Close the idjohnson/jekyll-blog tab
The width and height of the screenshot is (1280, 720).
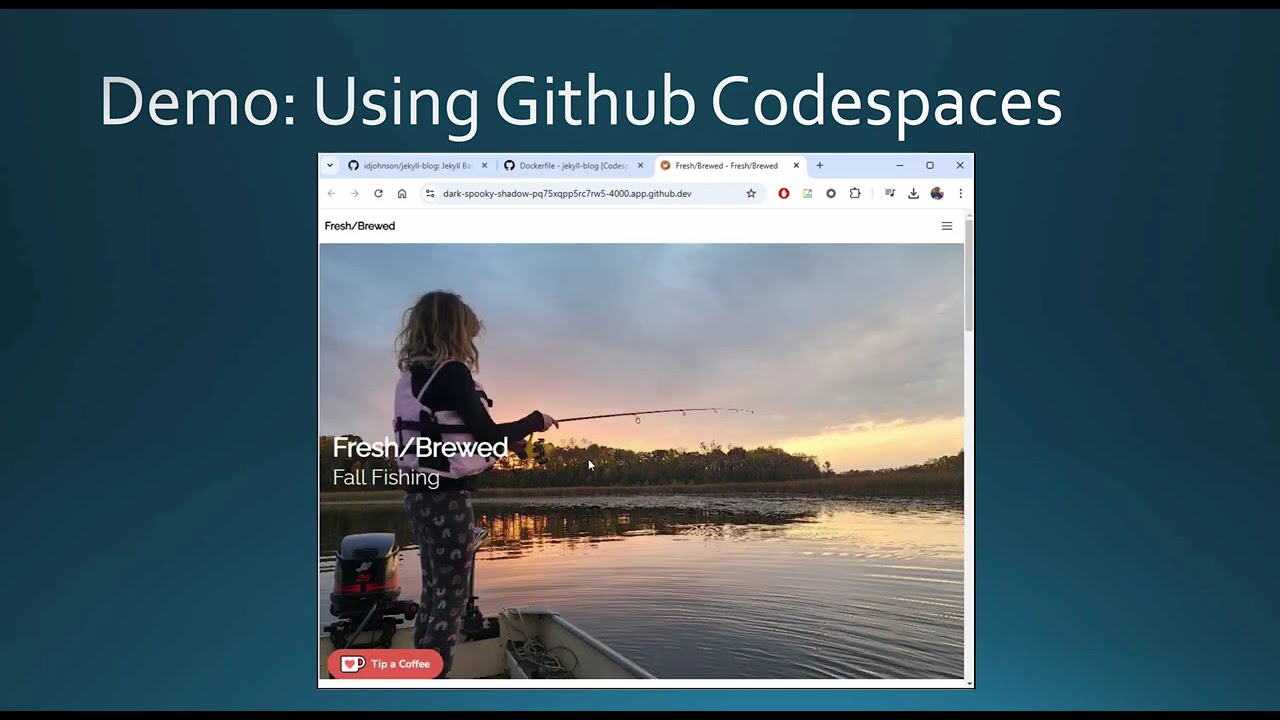[485, 165]
